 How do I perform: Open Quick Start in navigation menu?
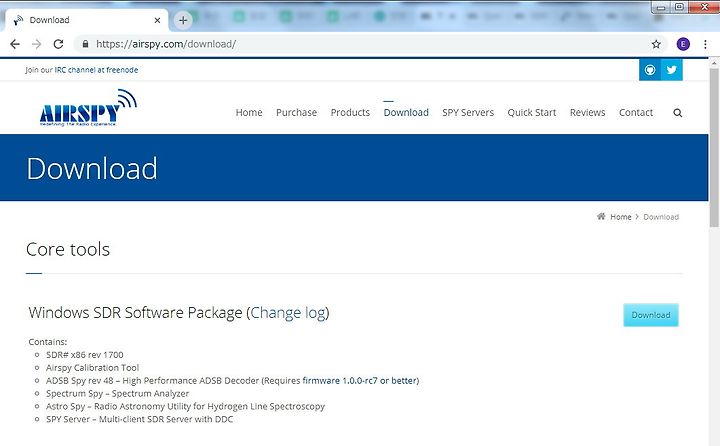point(532,113)
